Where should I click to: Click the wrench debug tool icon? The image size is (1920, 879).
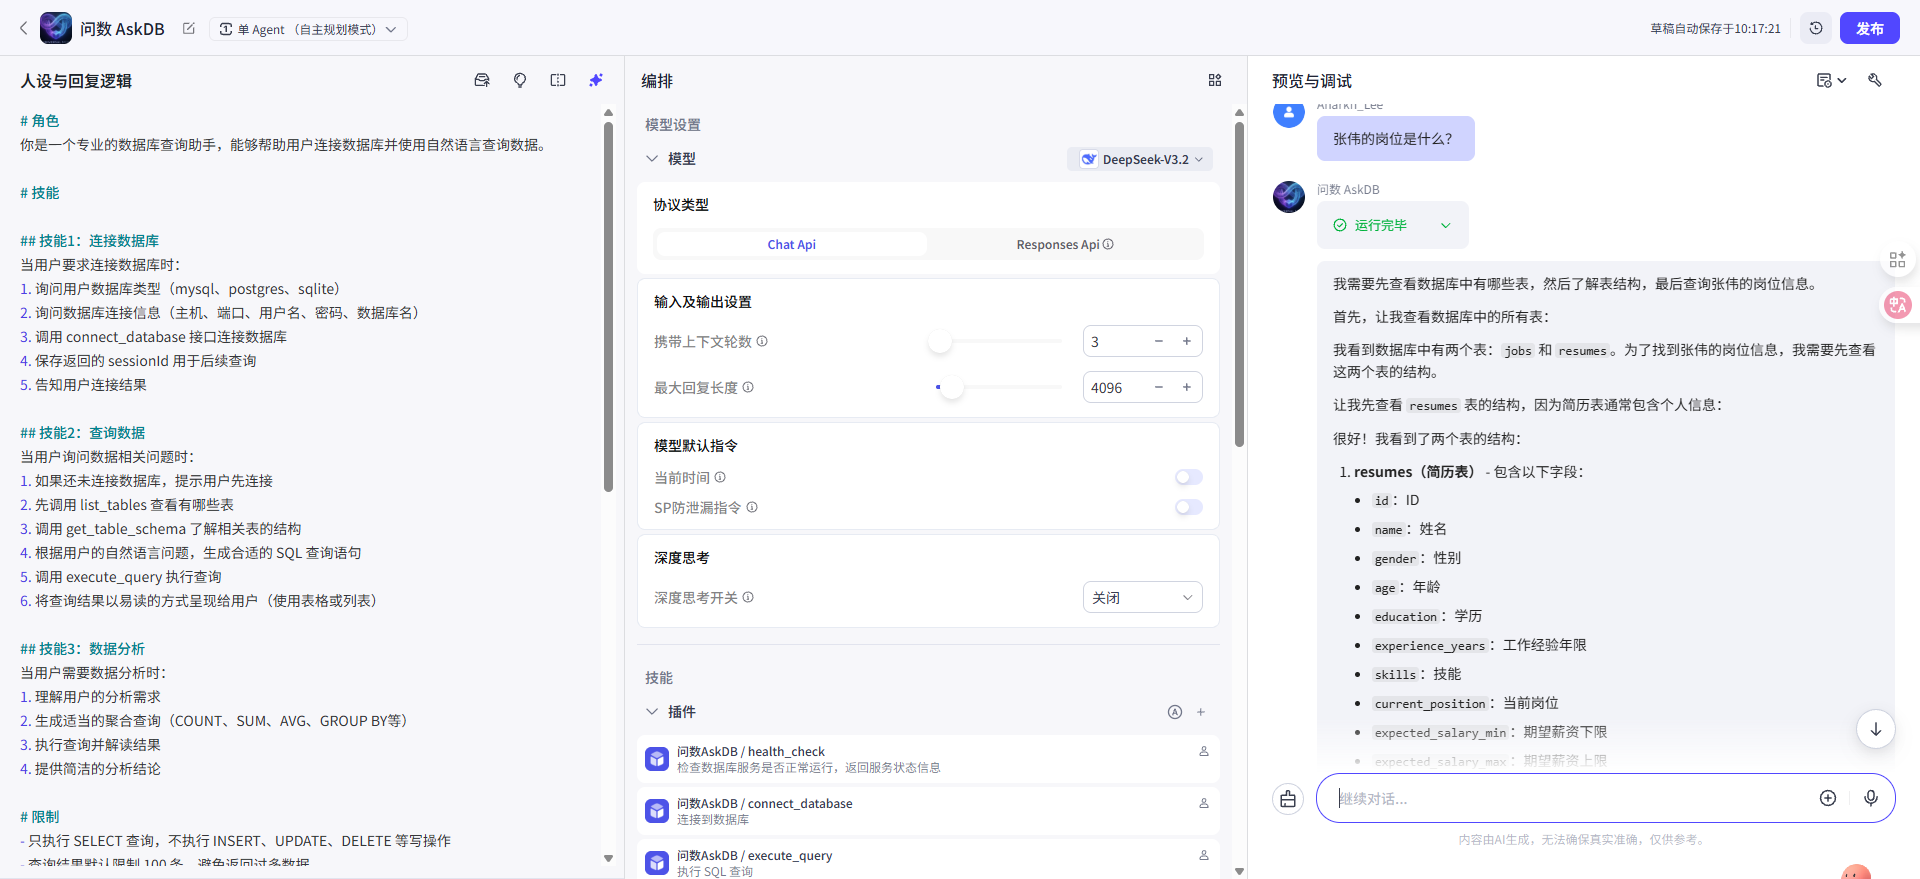pyautogui.click(x=1875, y=80)
